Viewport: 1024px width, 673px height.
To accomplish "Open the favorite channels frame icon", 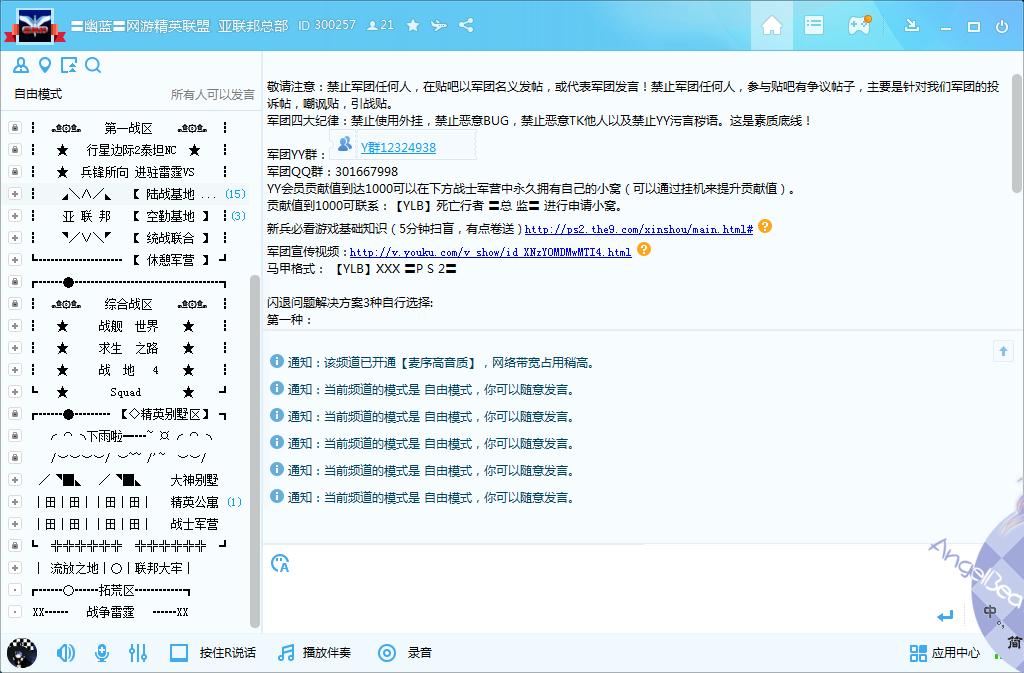I will tap(69, 65).
